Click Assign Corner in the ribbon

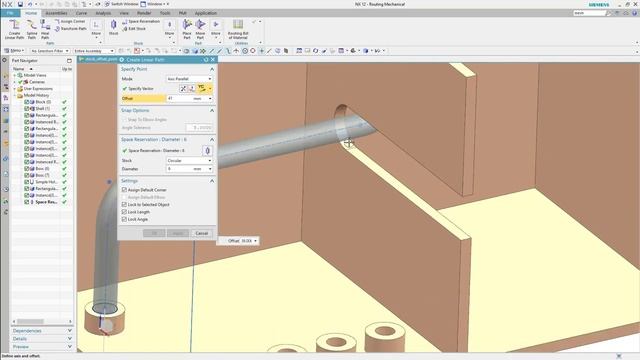(70, 21)
